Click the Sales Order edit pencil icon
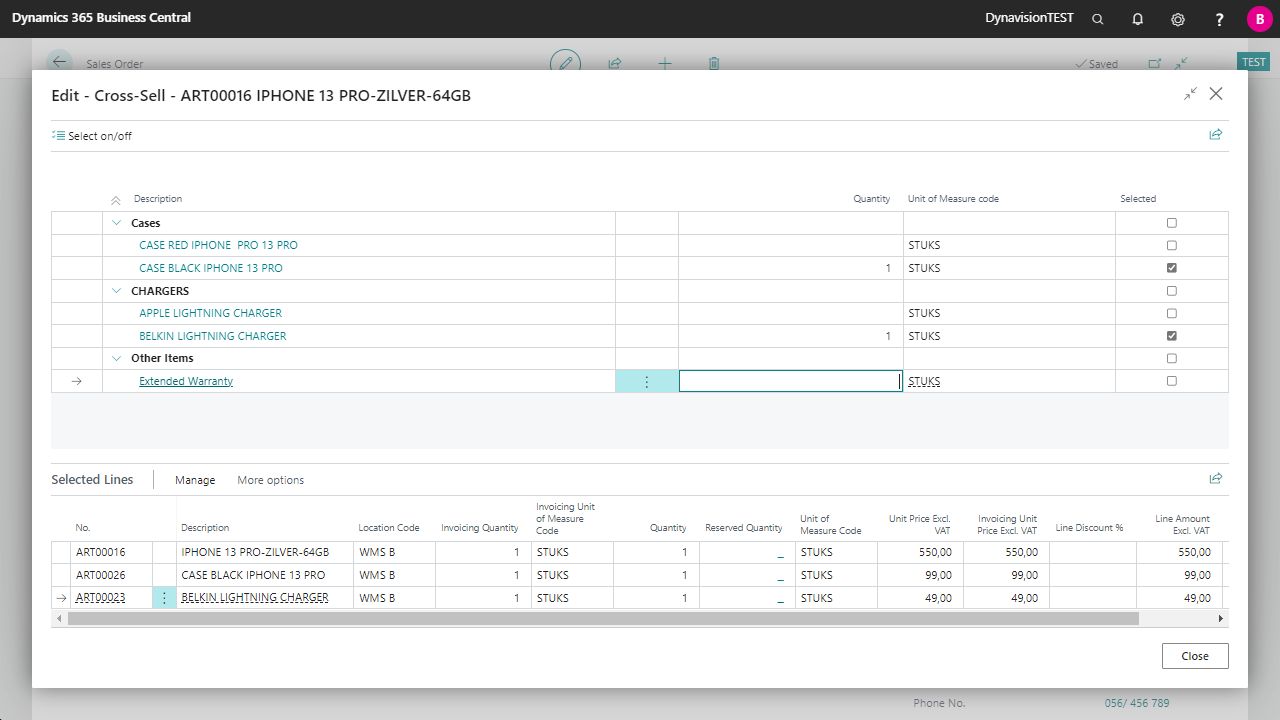1280x720 pixels. click(x=566, y=63)
